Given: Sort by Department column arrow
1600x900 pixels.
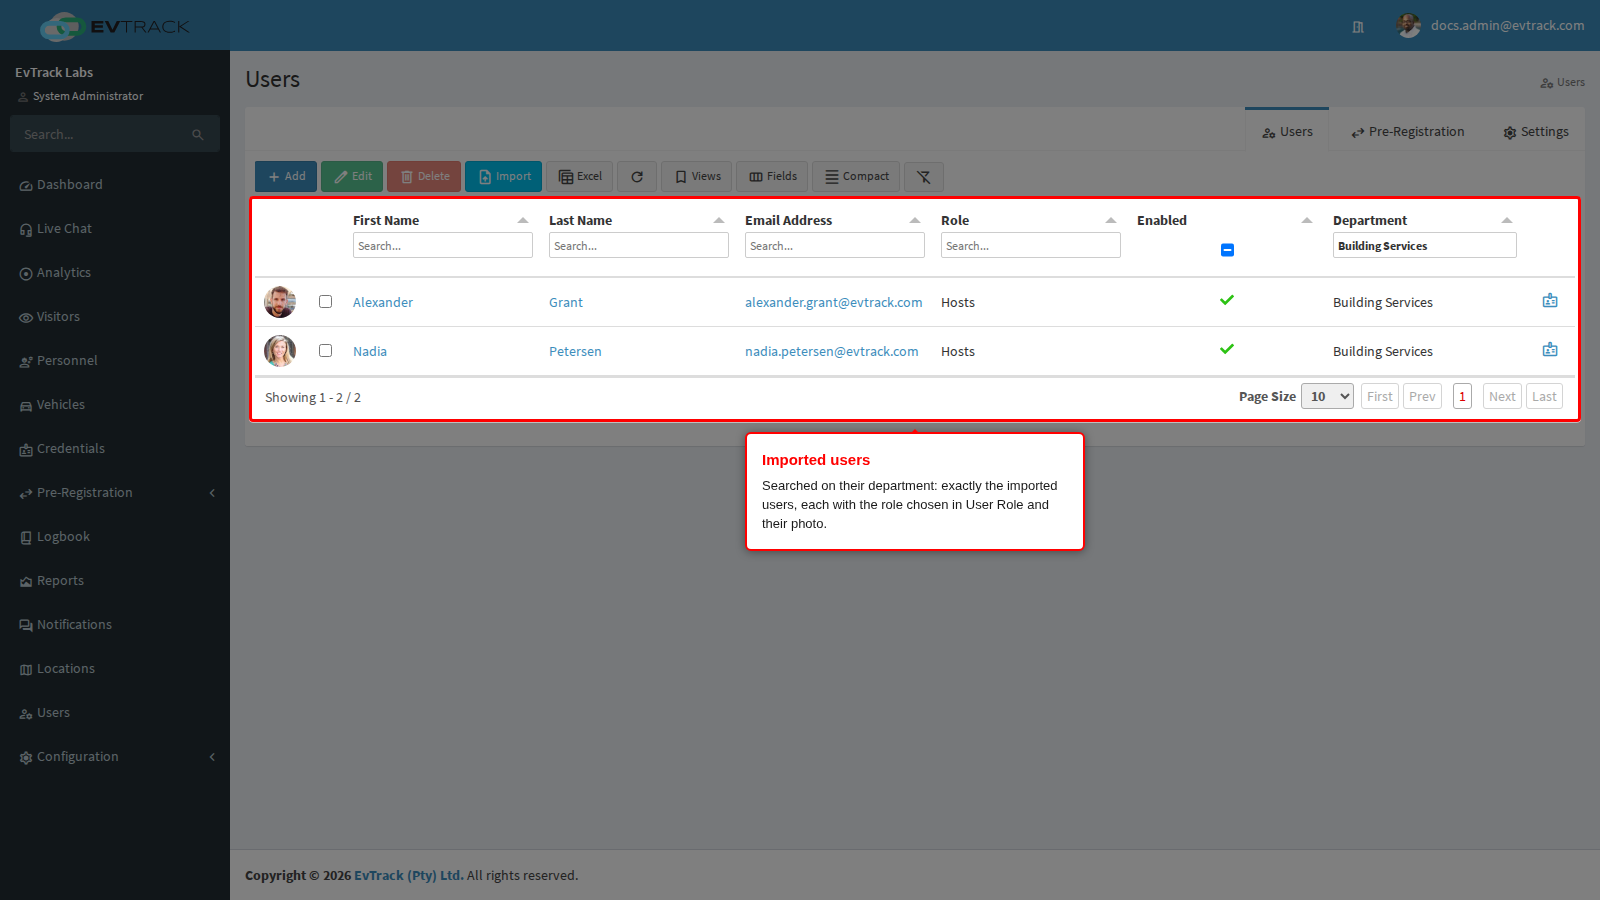Looking at the screenshot, I should coord(1506,220).
